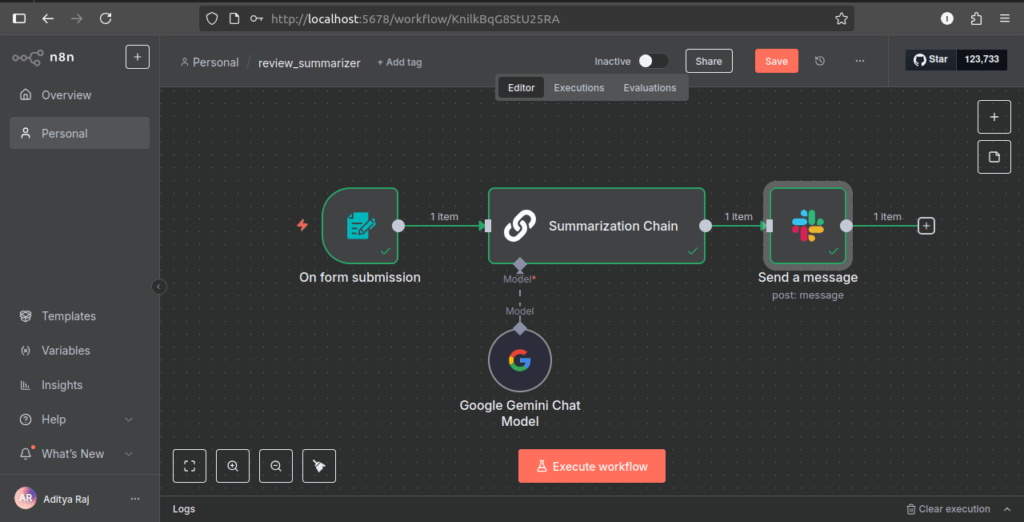Open workflow history clock icon
This screenshot has width=1024, height=522.
pyautogui.click(x=820, y=61)
